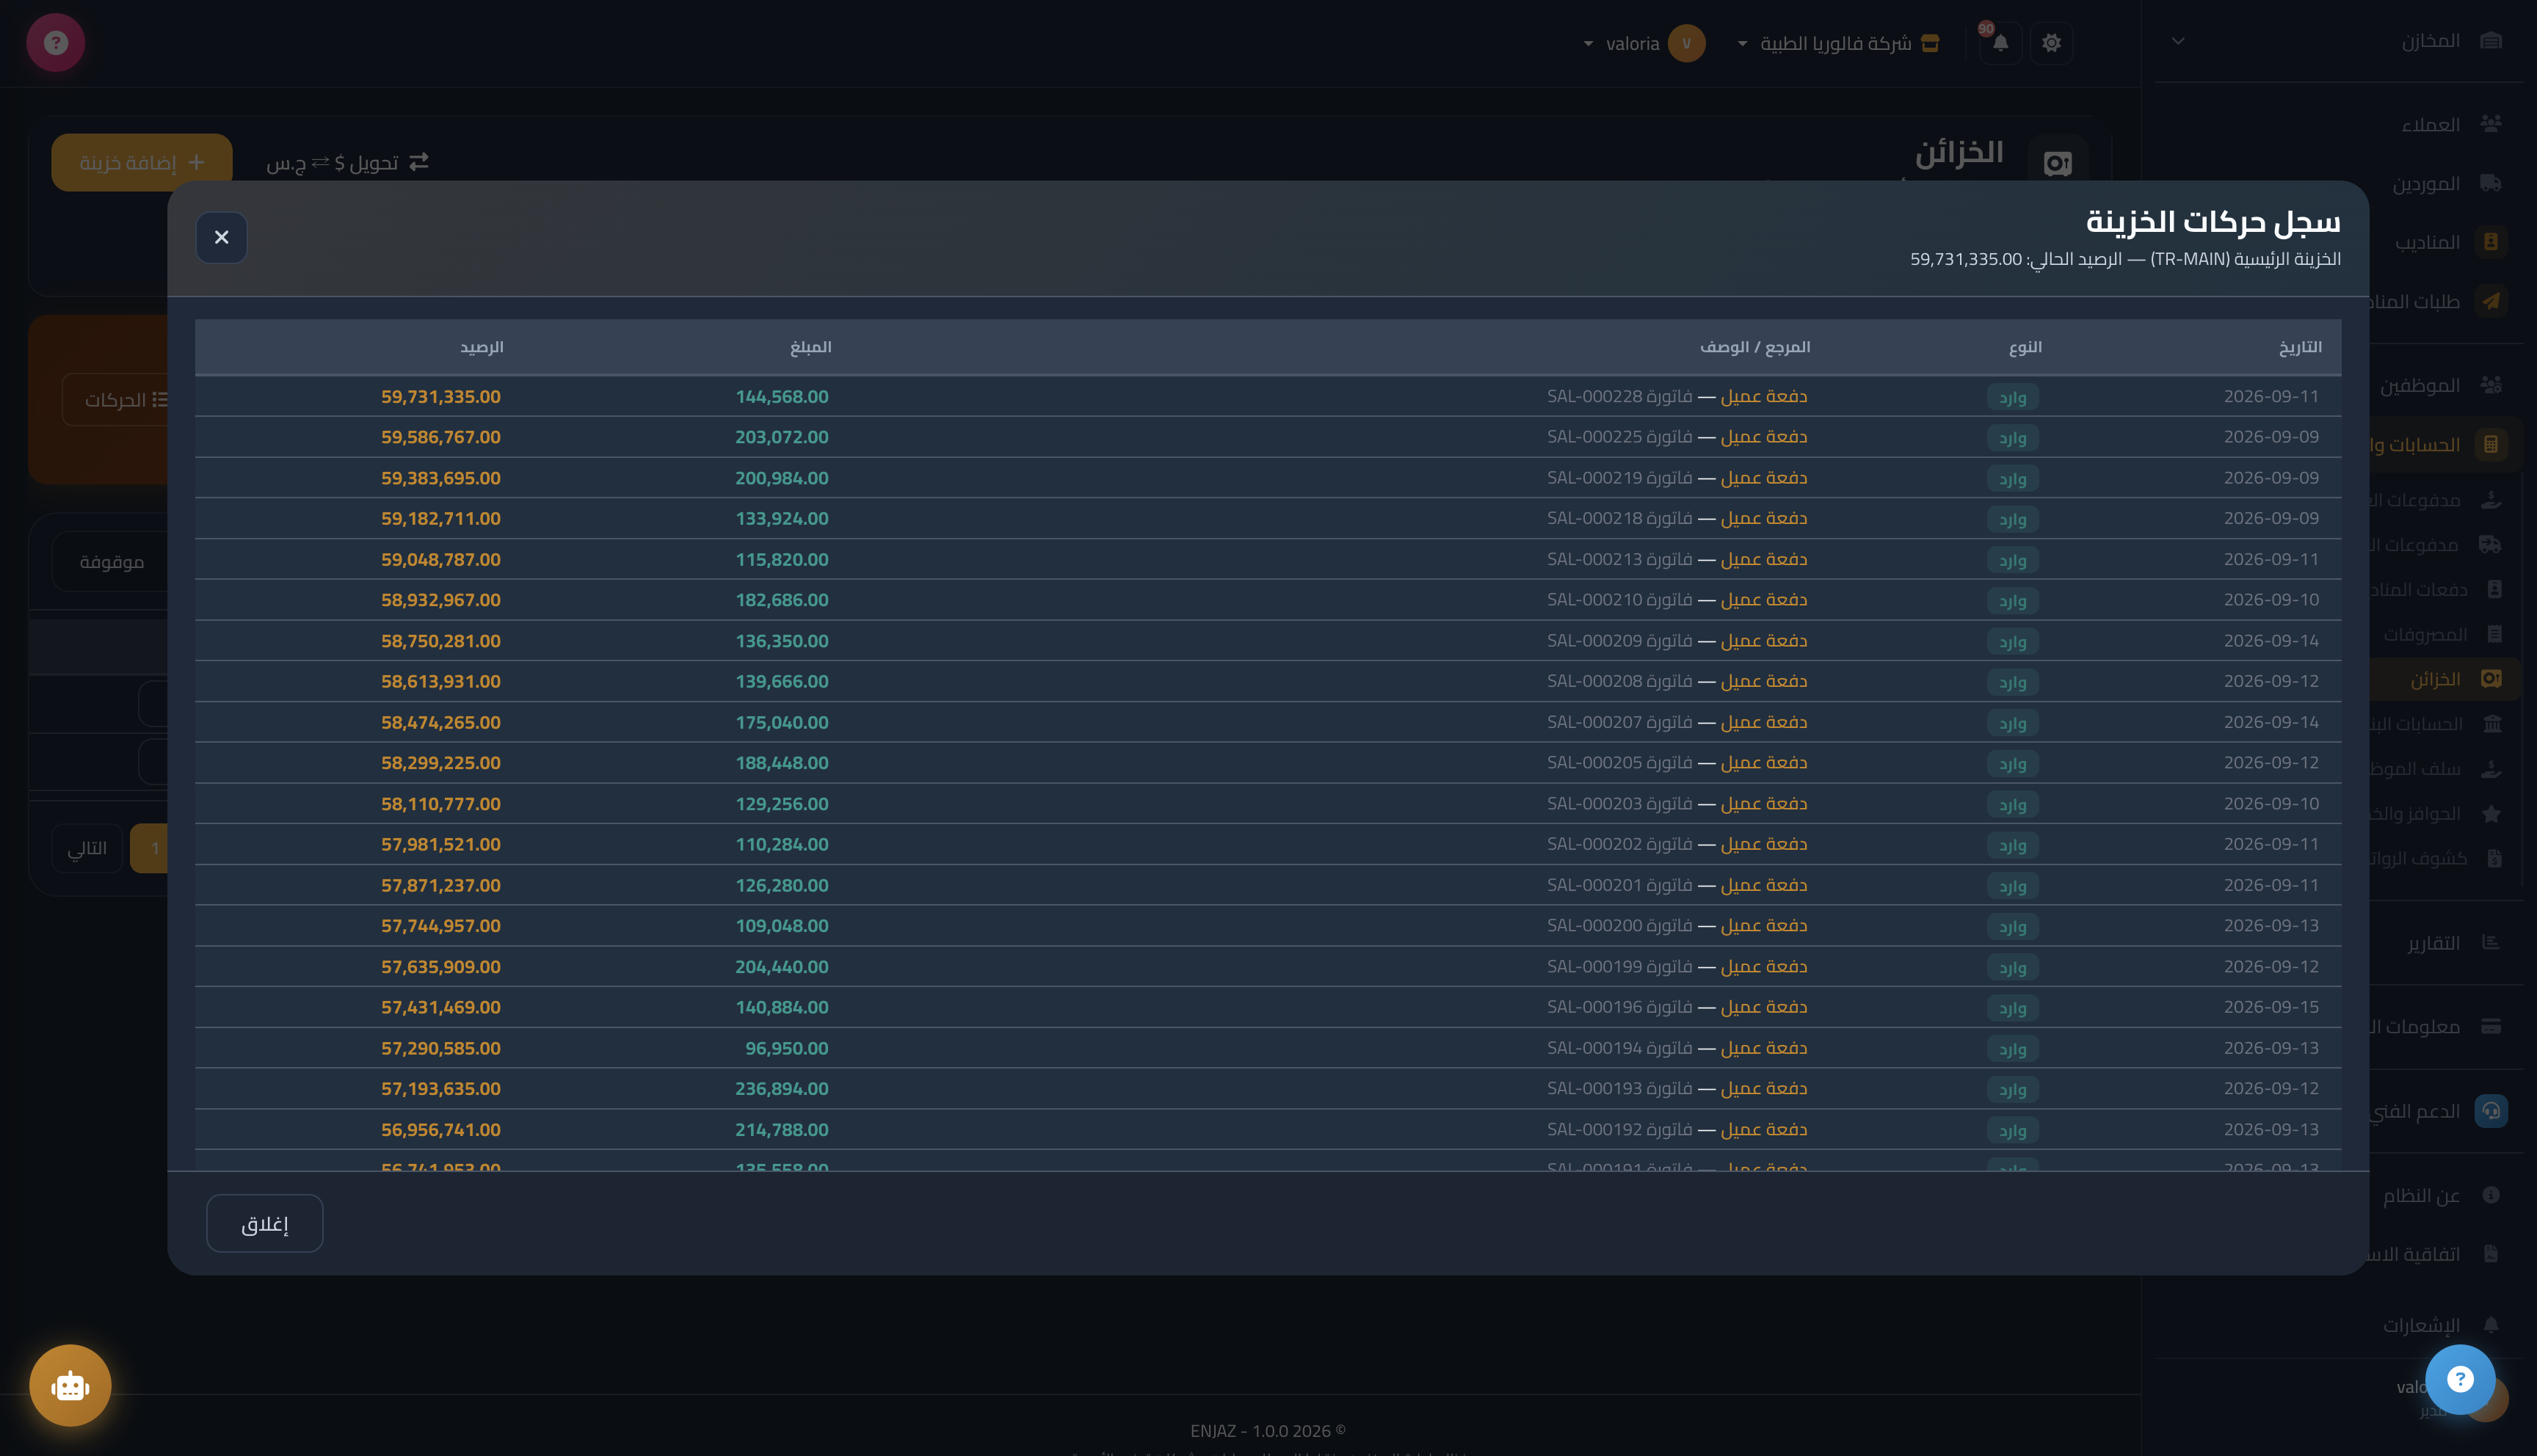2537x1456 pixels.
Task: Open the شركة فالوريا الطبية company selector
Action: [1839, 43]
